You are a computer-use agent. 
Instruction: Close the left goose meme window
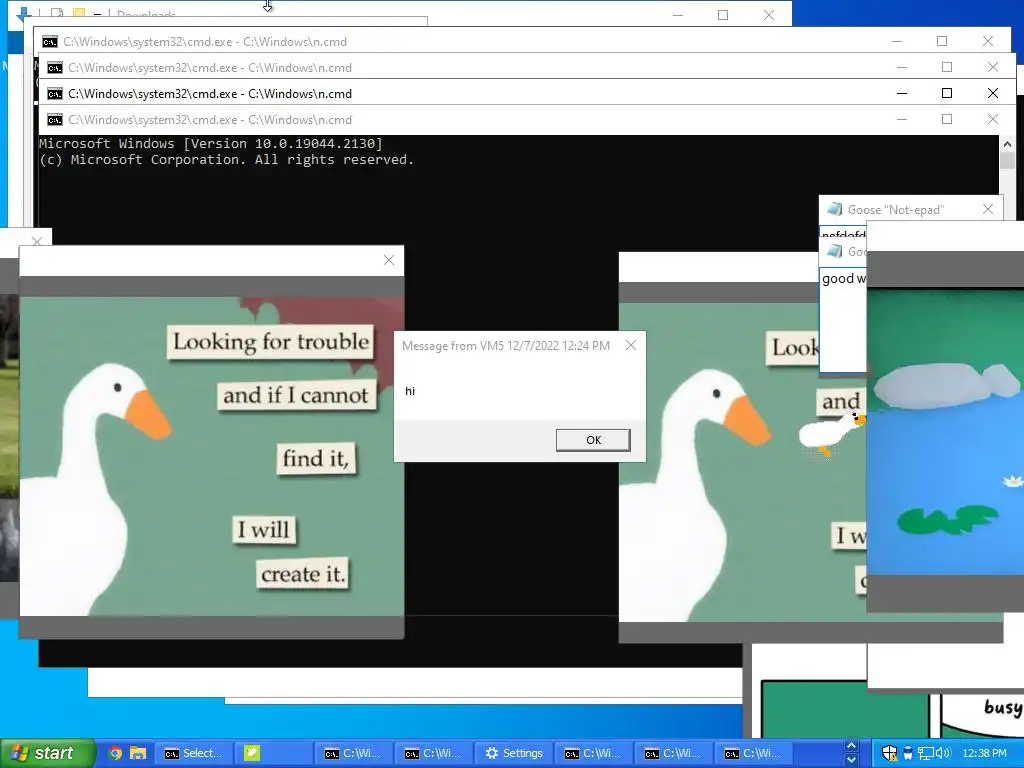point(389,261)
